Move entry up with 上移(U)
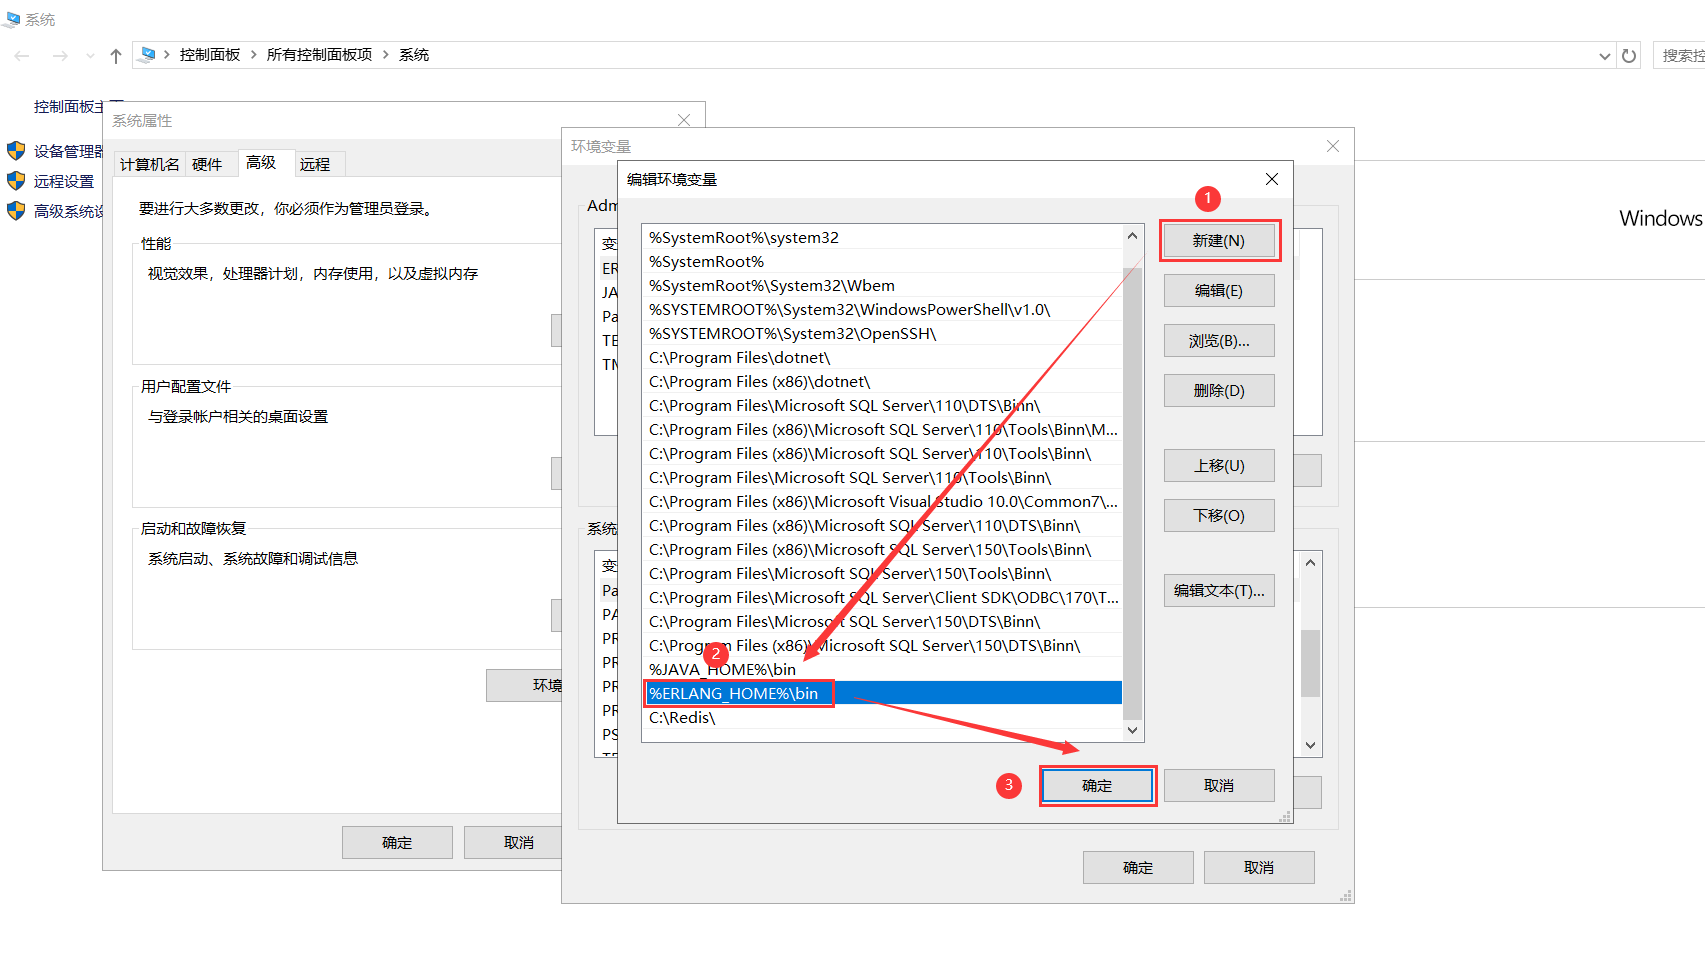 click(x=1219, y=466)
